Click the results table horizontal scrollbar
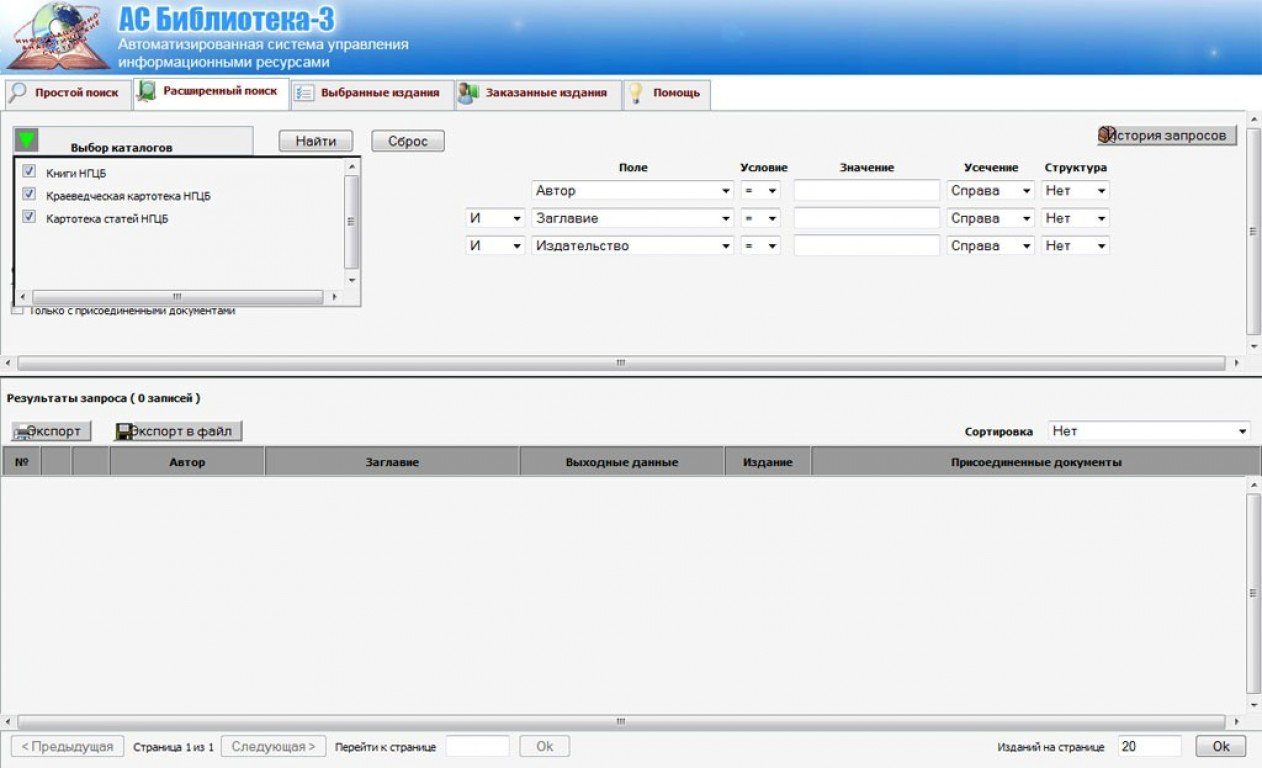The width and height of the screenshot is (1262, 768). [620, 721]
